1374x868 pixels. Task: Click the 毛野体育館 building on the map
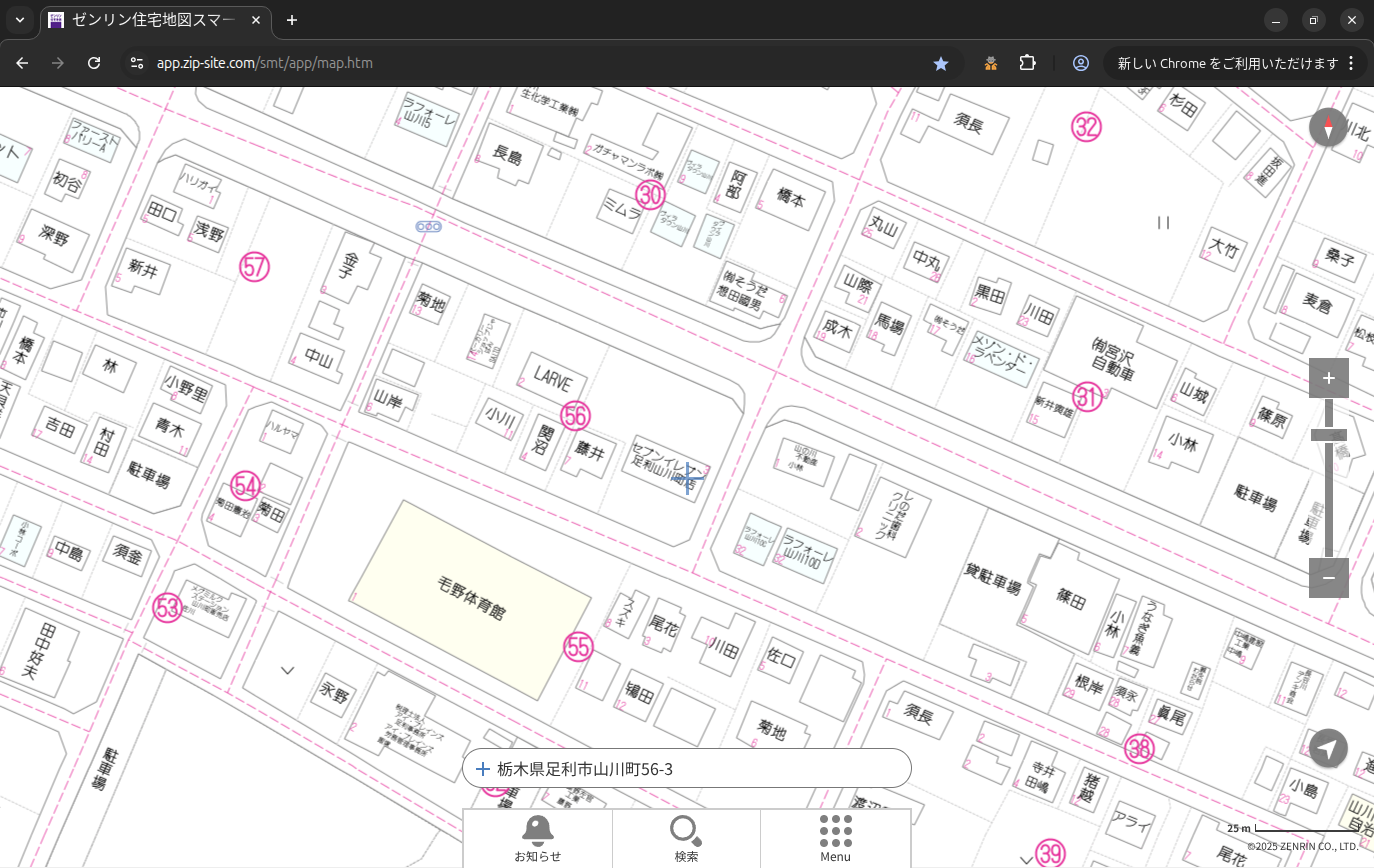(470, 598)
